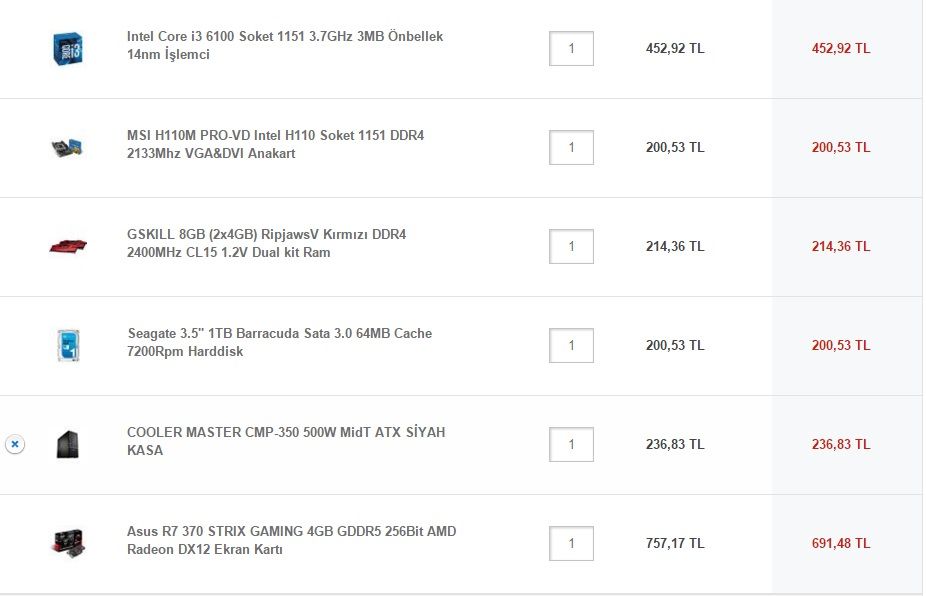The height and width of the screenshot is (596, 926).
Task: Click the MSI H110M motherboard product image
Action: 67,147
